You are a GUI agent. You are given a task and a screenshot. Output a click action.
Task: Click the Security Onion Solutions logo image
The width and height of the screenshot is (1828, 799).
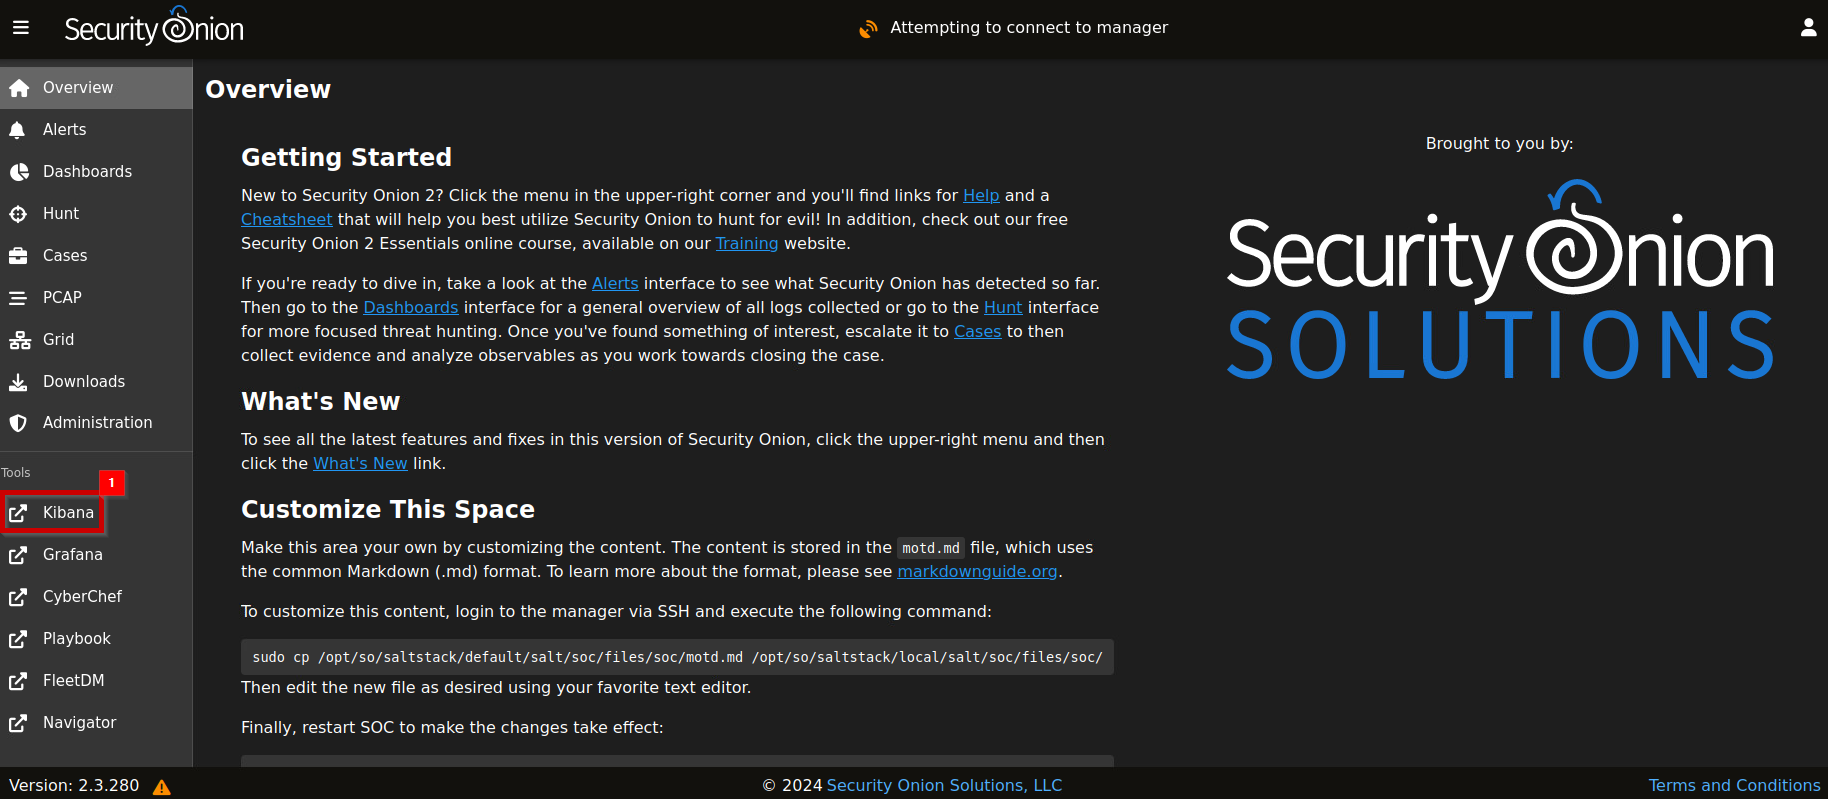(x=1499, y=282)
